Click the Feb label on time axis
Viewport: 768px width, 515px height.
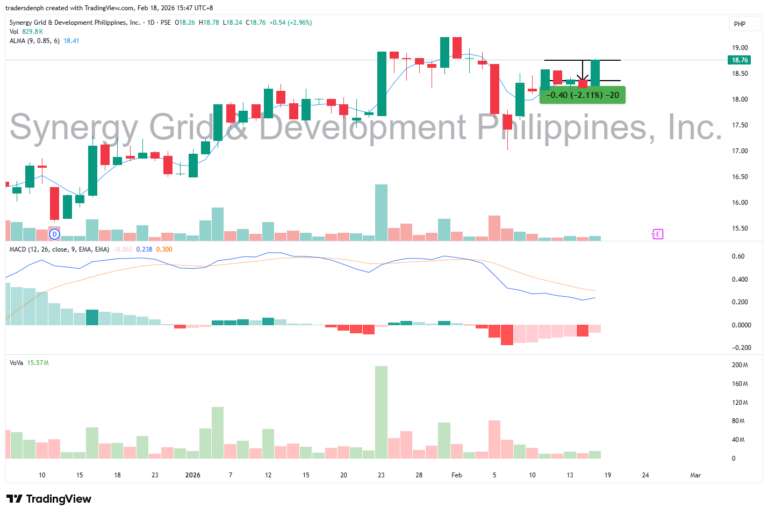(456, 475)
